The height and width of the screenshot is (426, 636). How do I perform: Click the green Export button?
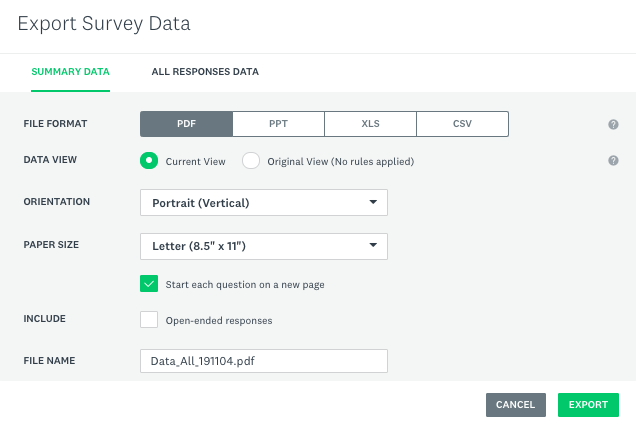pos(588,405)
